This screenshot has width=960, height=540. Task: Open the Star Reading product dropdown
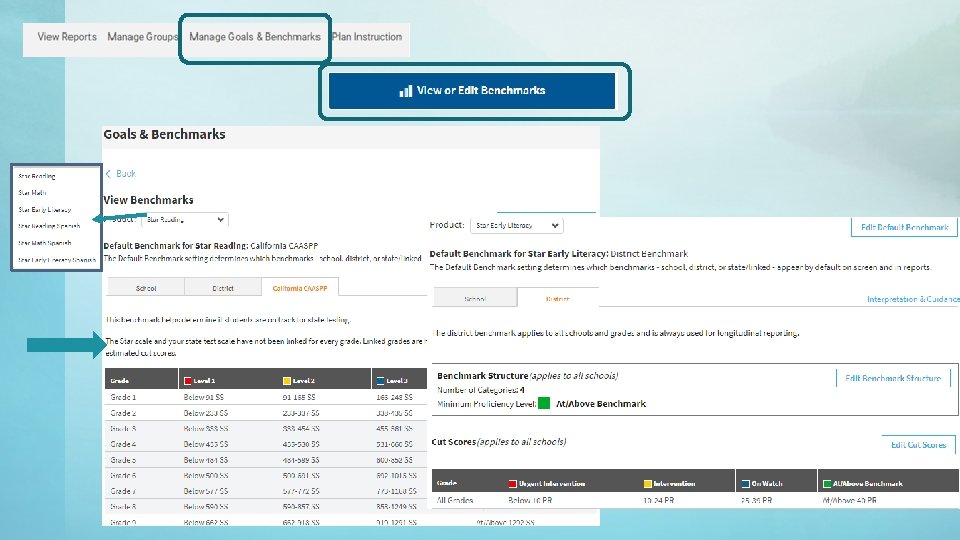coord(186,219)
